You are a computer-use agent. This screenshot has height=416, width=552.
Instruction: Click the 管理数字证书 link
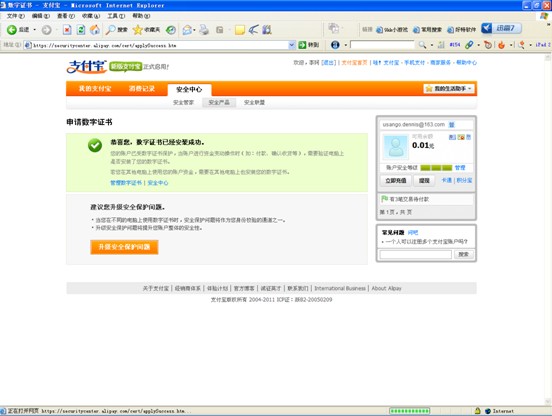126,183
